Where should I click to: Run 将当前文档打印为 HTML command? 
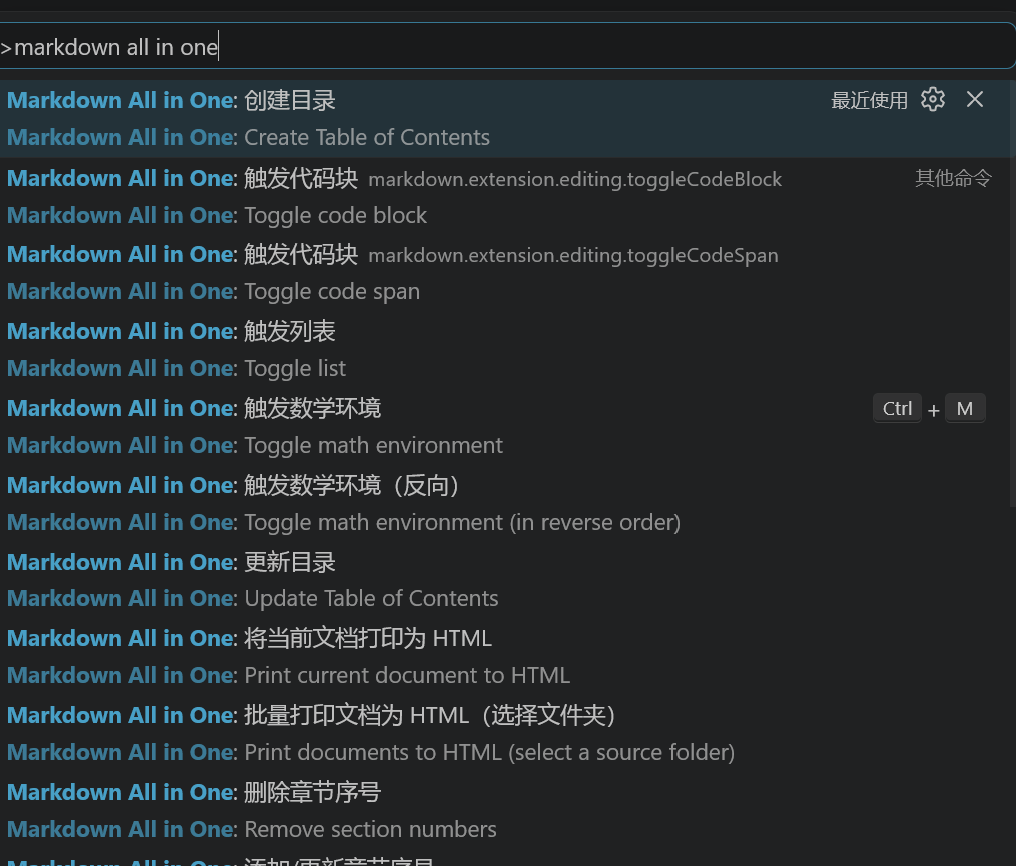249,639
